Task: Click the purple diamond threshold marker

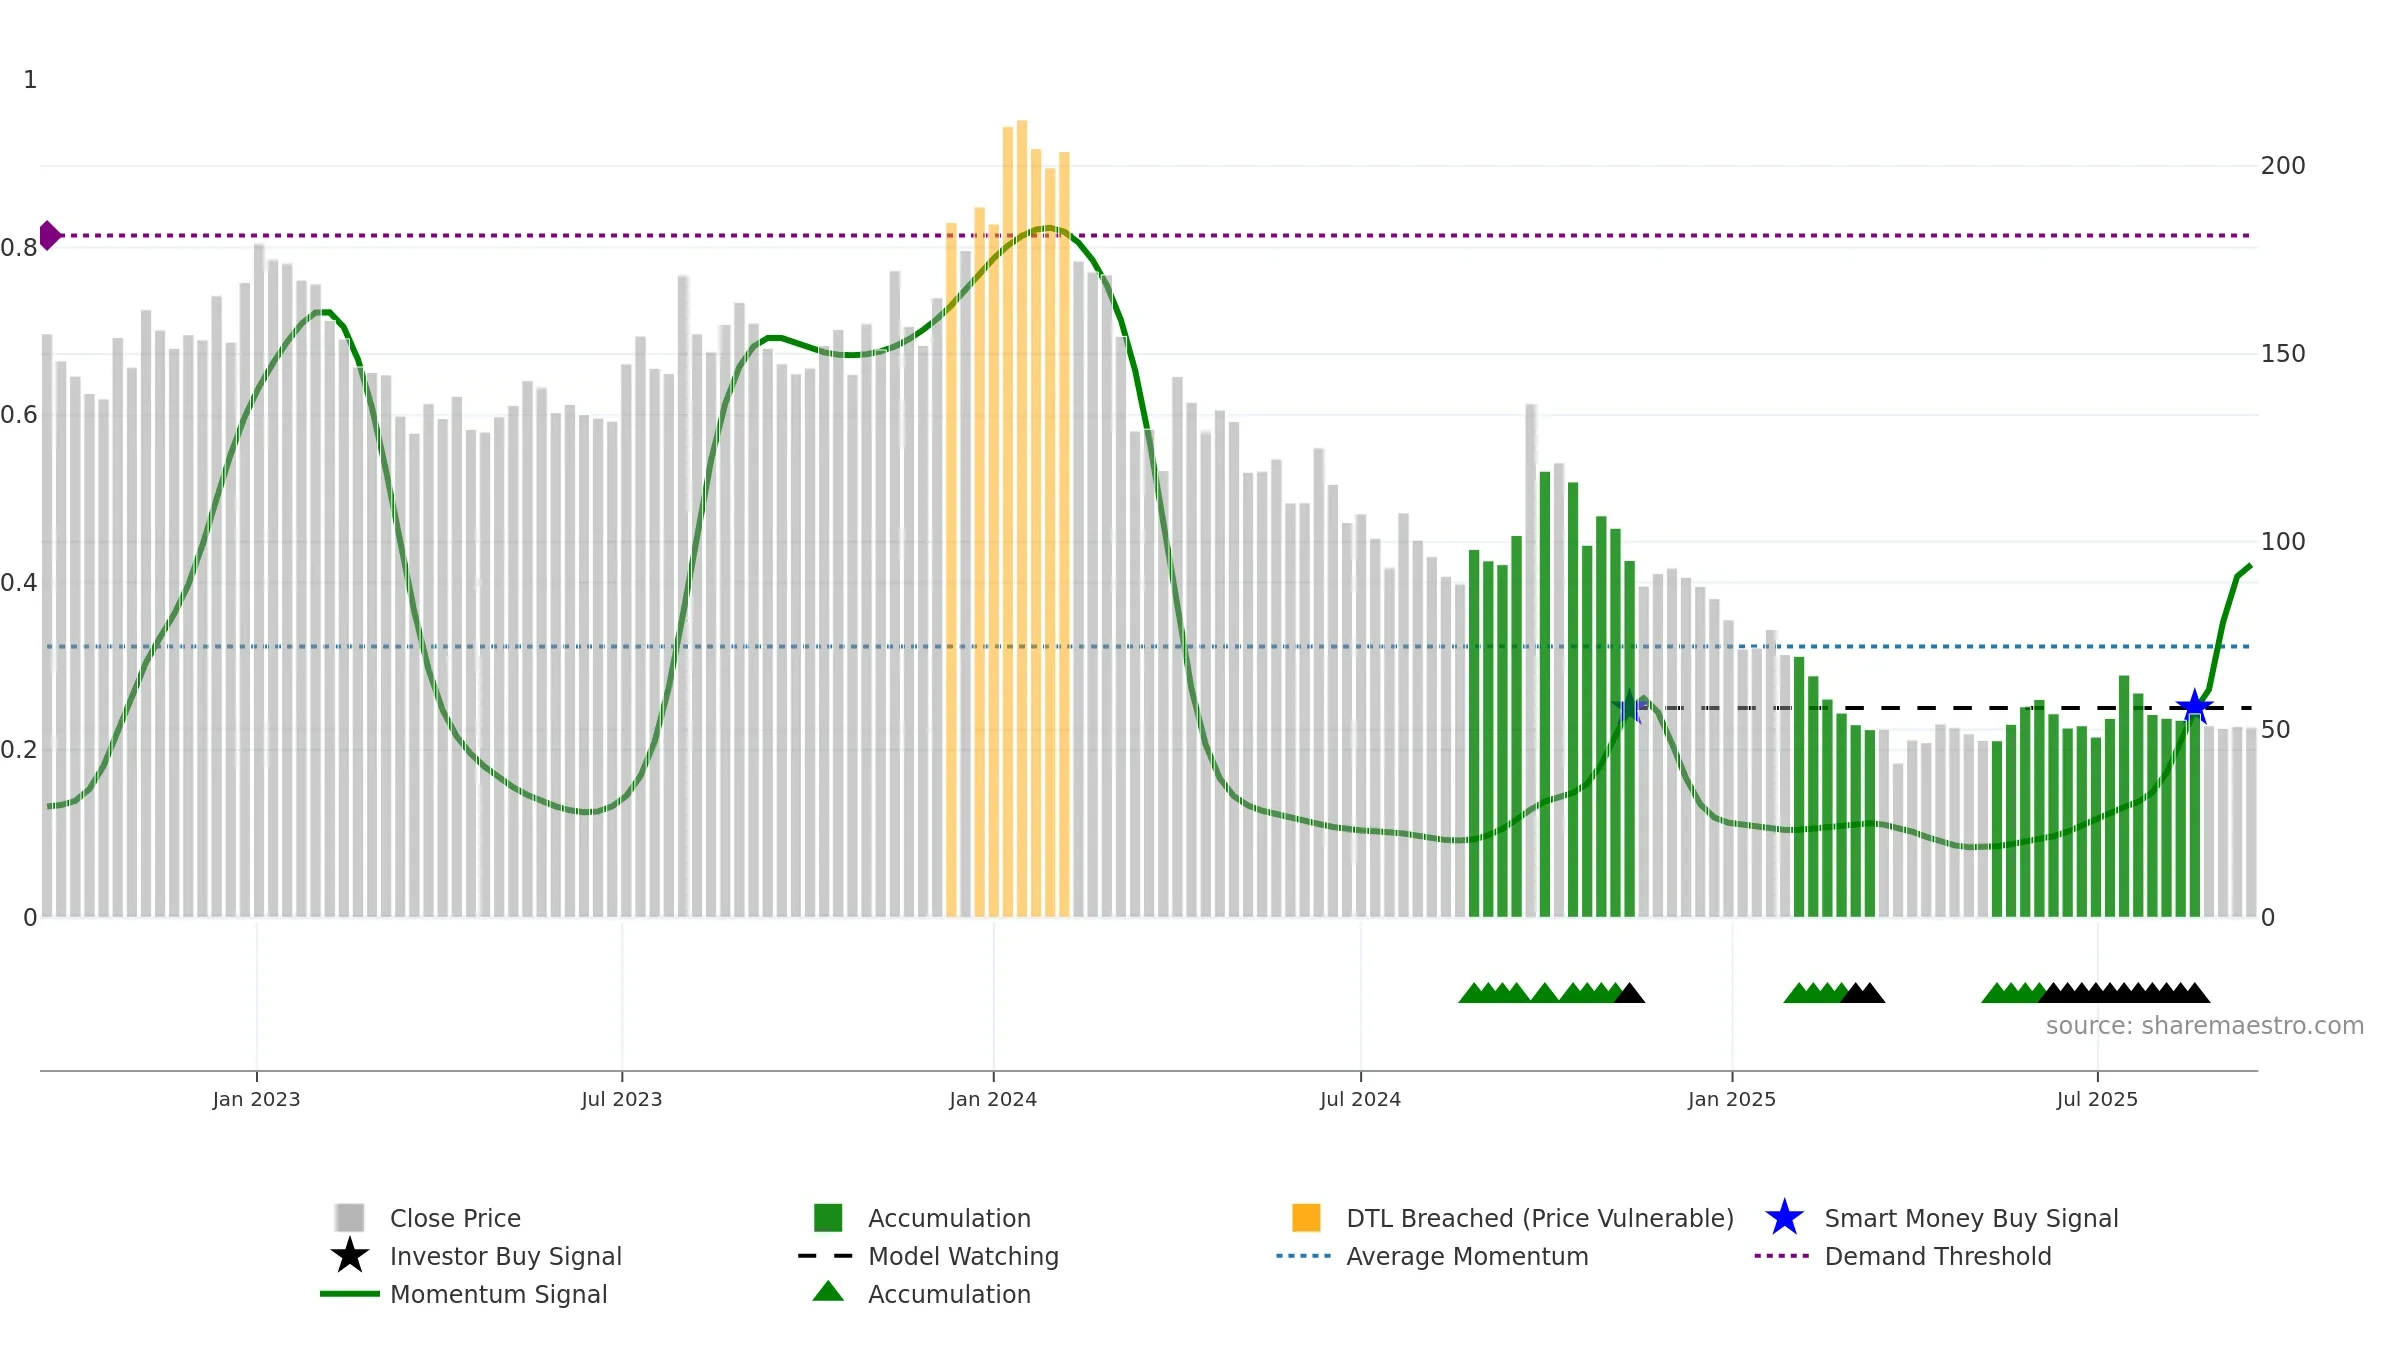Action: [49, 235]
